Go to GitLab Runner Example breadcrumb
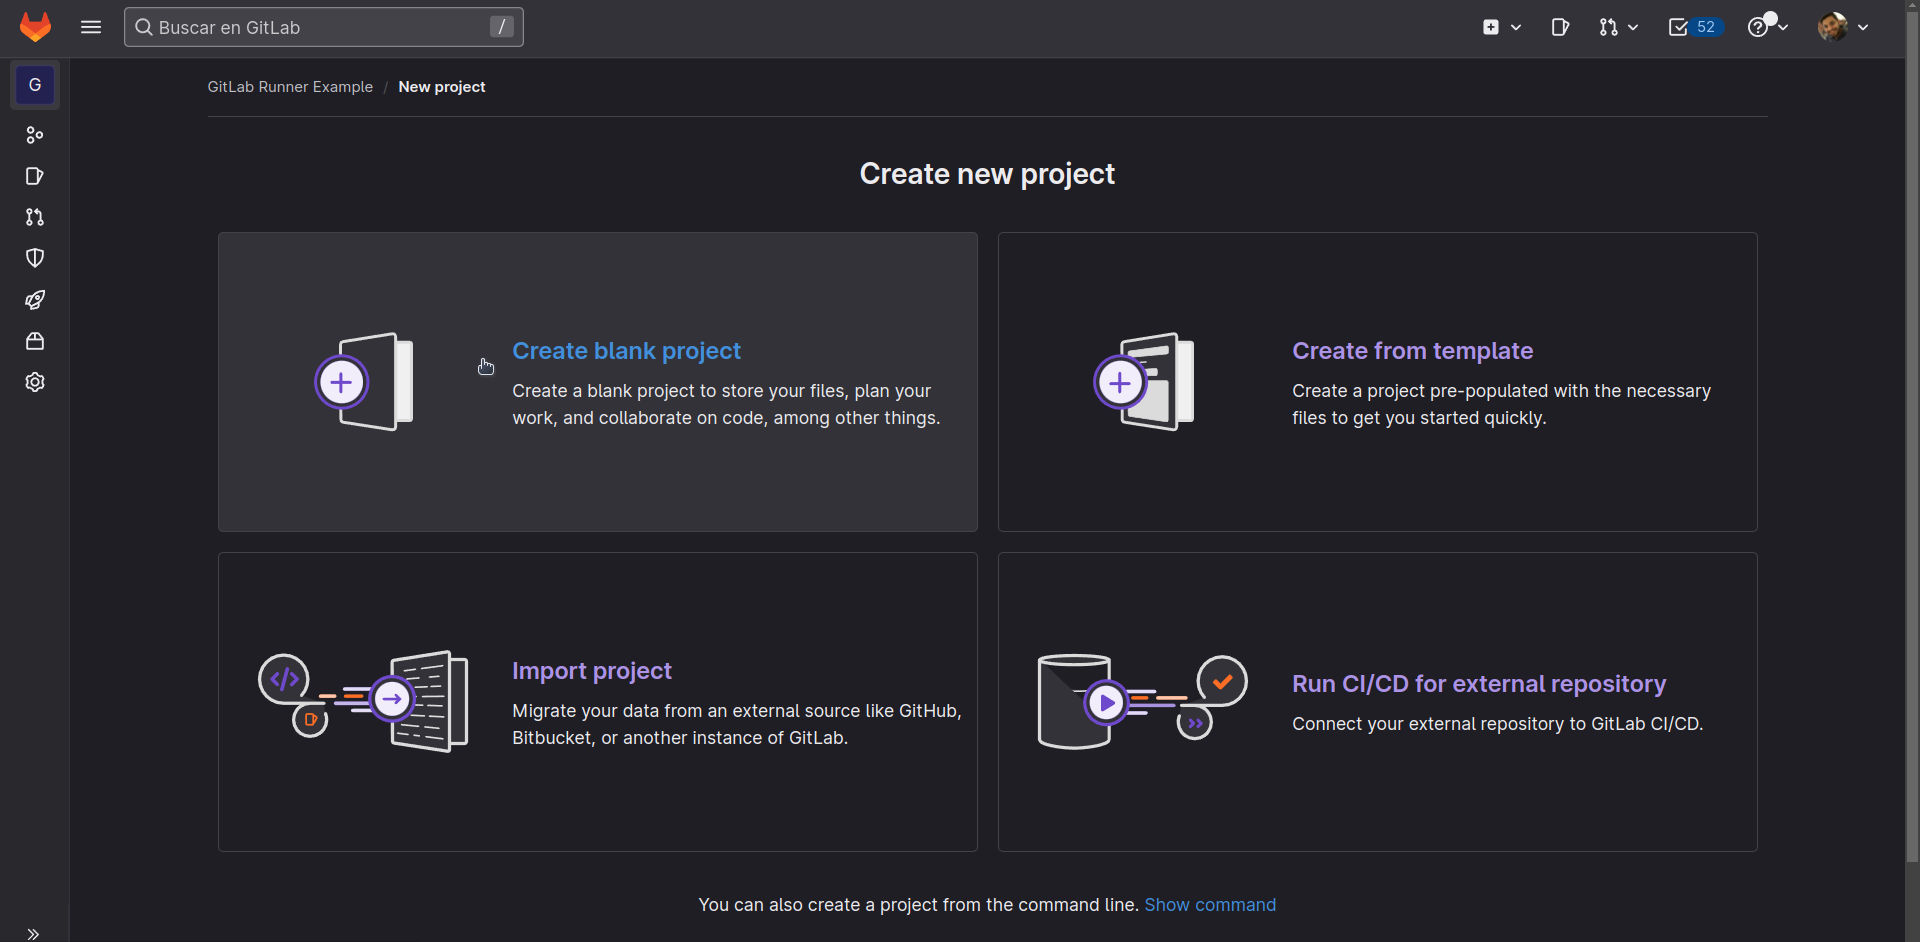 tap(290, 87)
